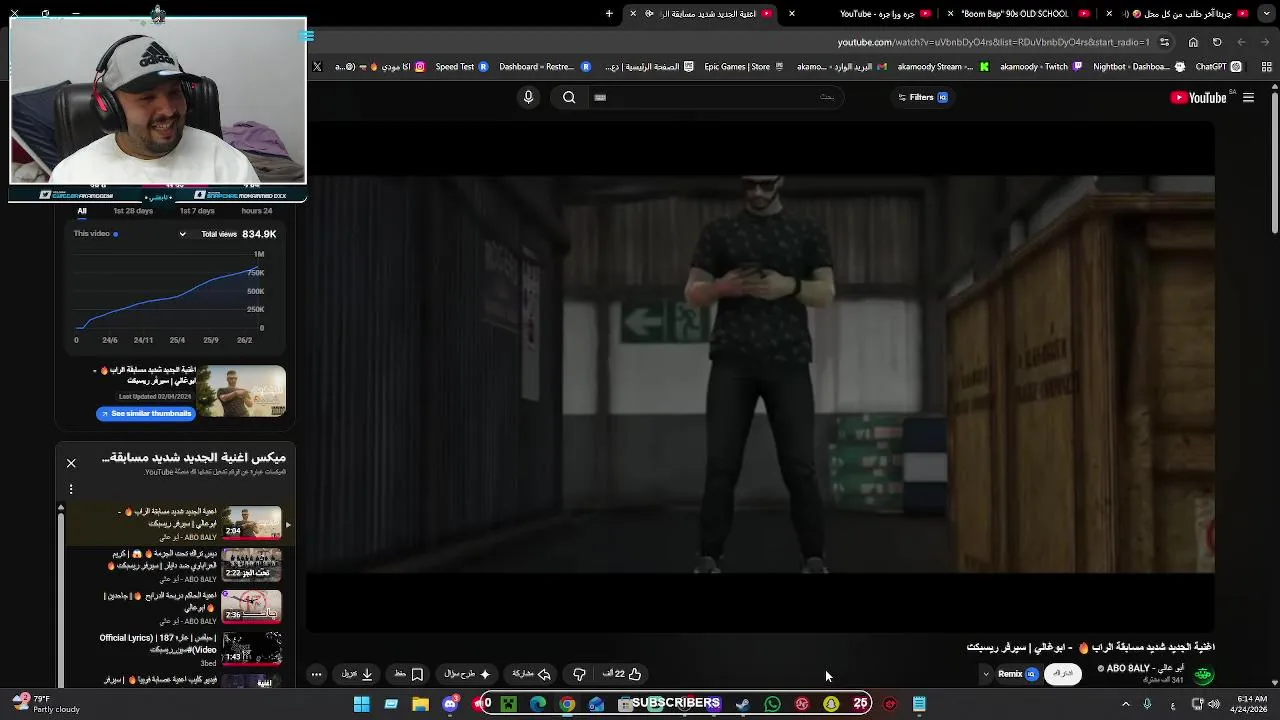Click the save bookmark button

409,674
